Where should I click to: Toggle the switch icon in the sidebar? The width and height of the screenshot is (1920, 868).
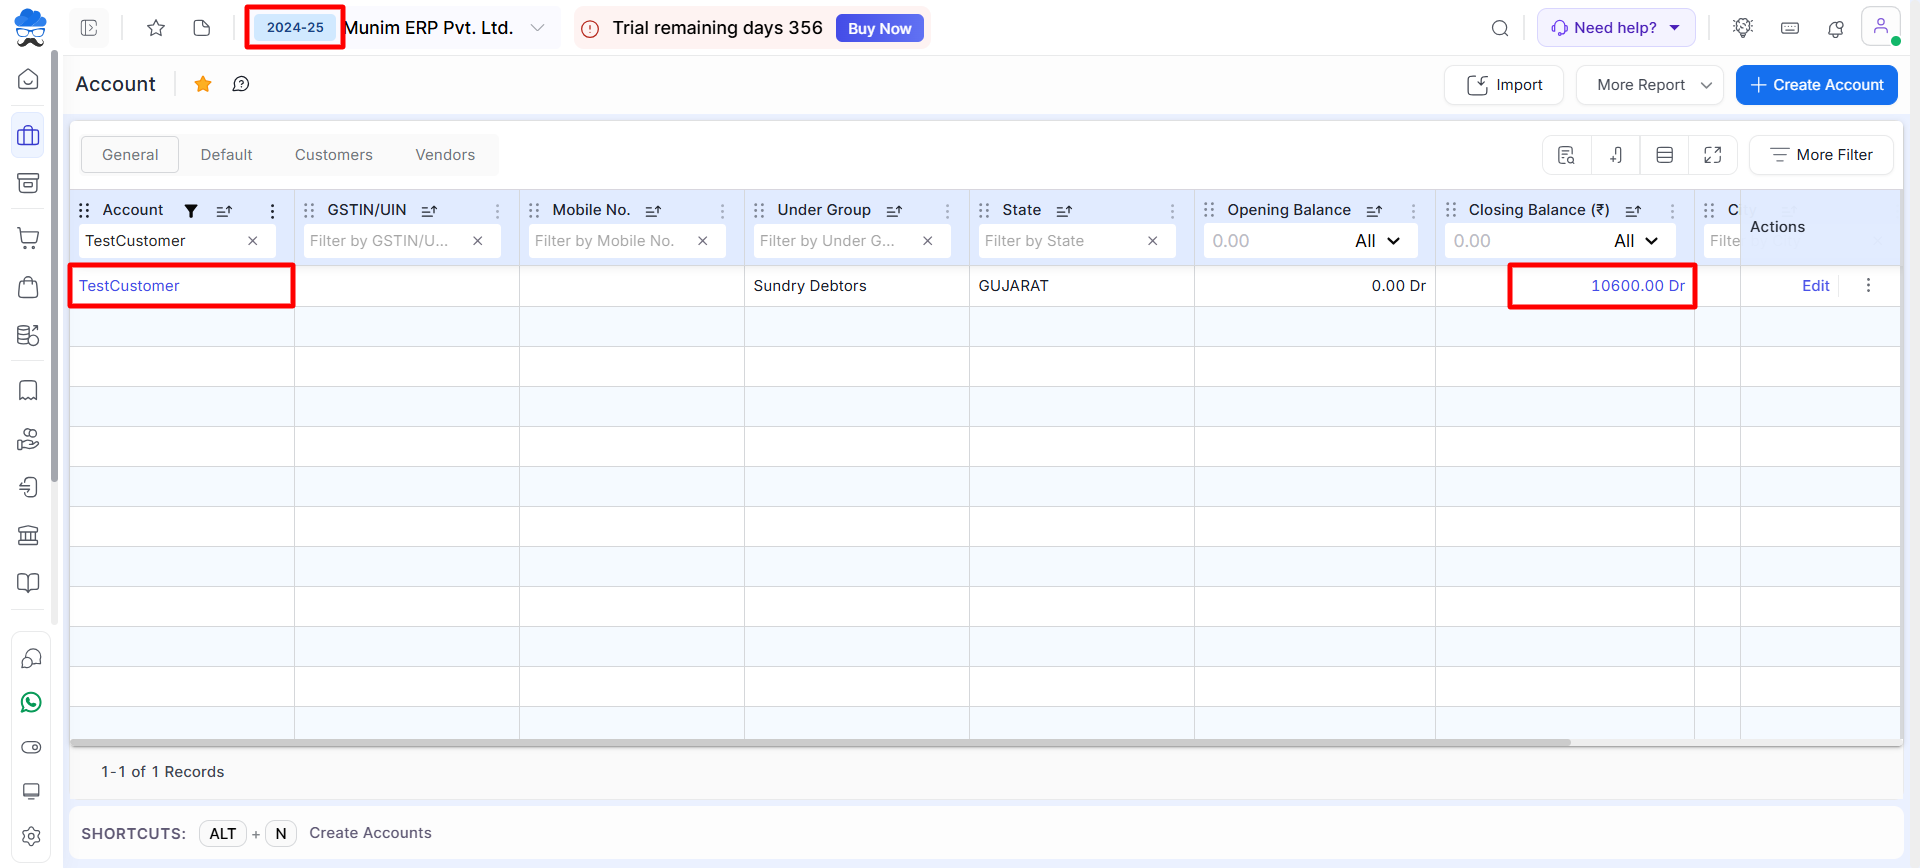click(31, 747)
